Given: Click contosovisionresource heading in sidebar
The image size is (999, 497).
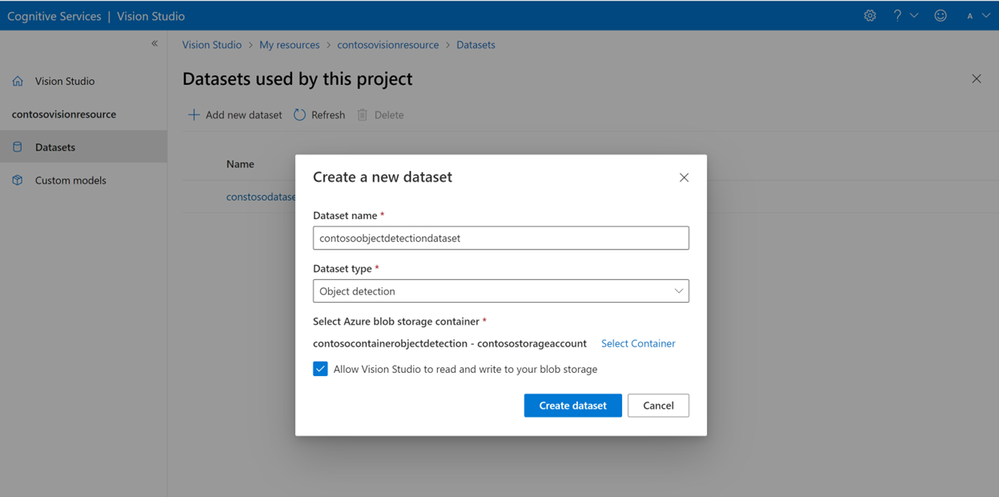Looking at the screenshot, I should (64, 115).
